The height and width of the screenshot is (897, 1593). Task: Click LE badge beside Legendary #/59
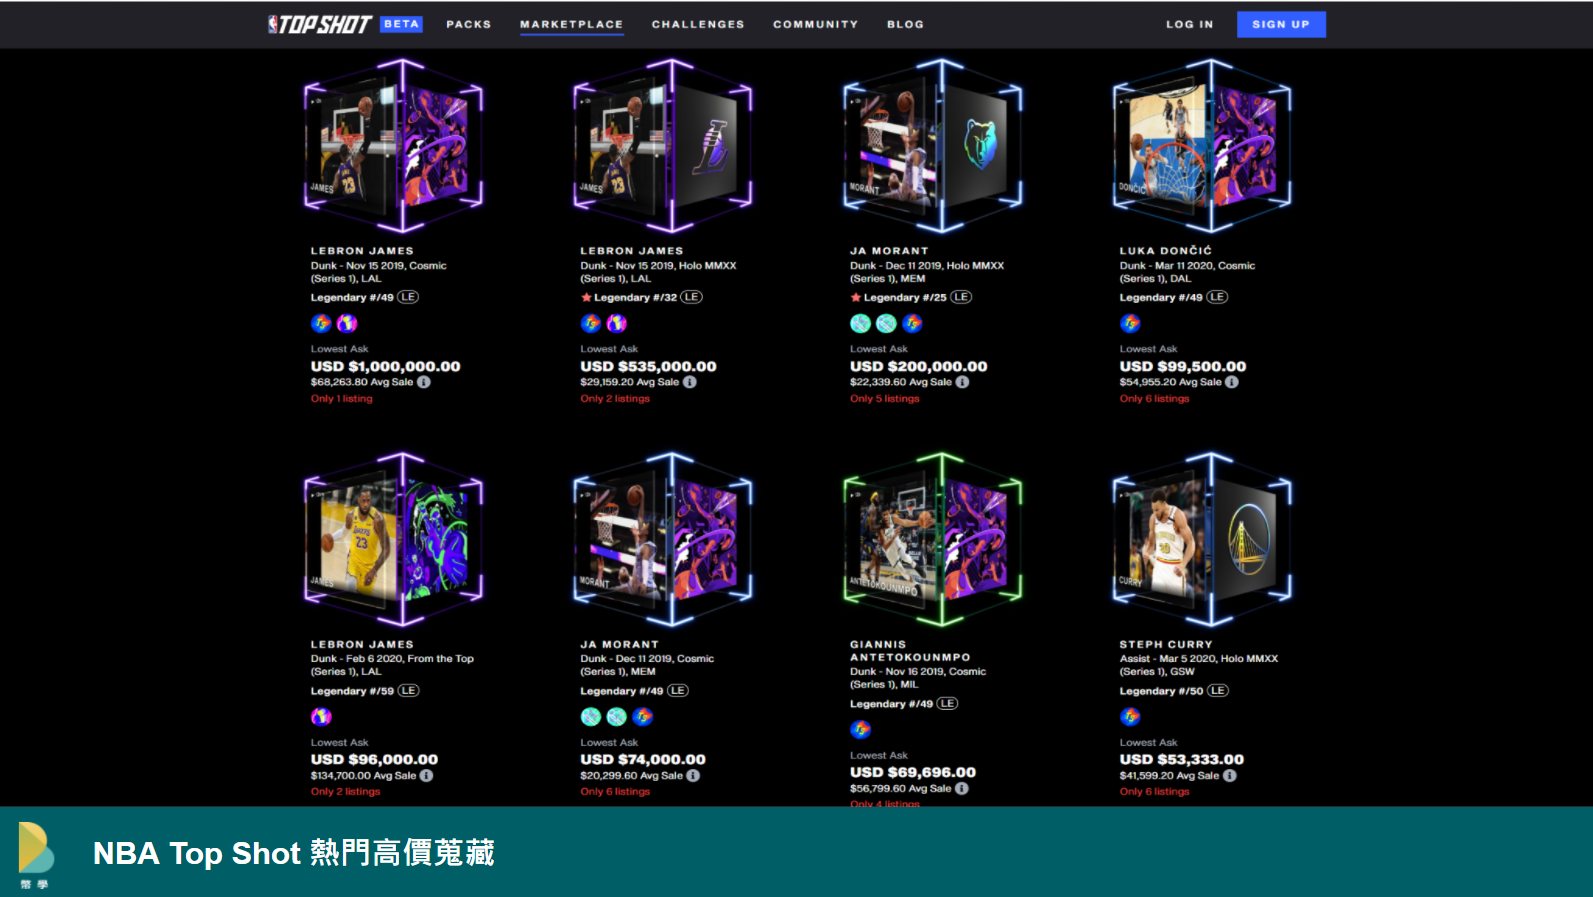point(408,691)
